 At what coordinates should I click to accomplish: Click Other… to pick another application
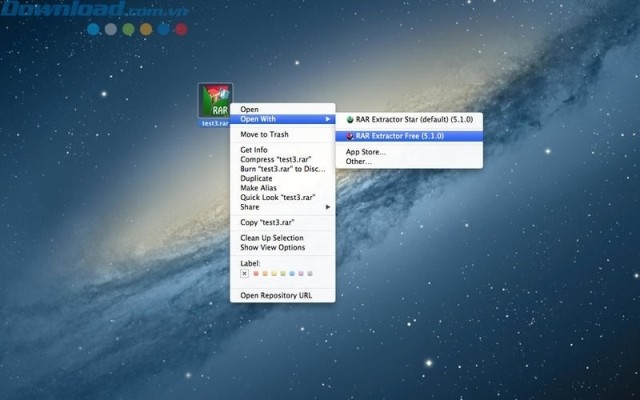(358, 161)
